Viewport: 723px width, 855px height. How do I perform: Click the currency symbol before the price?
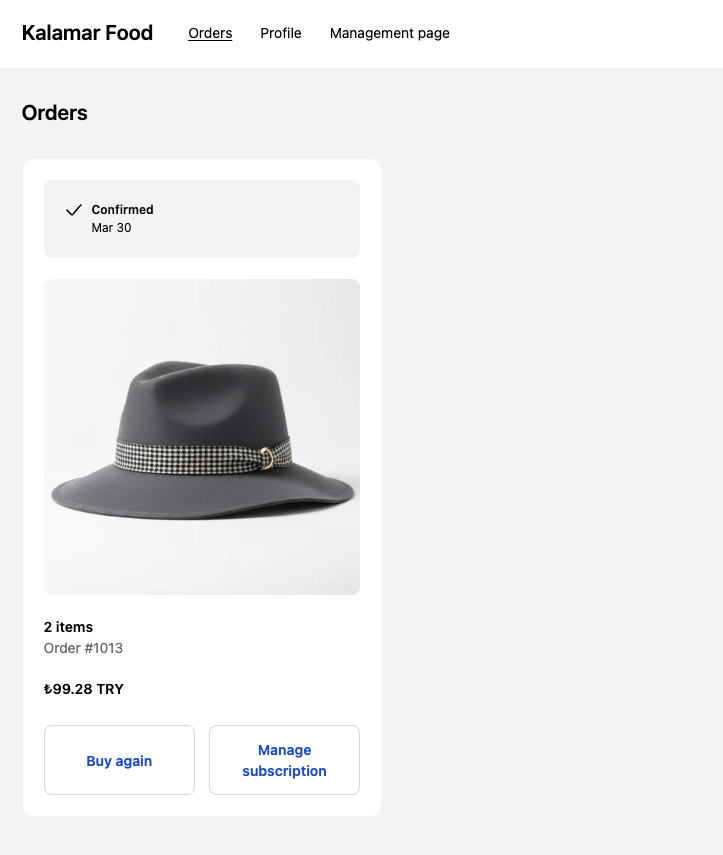[48, 689]
